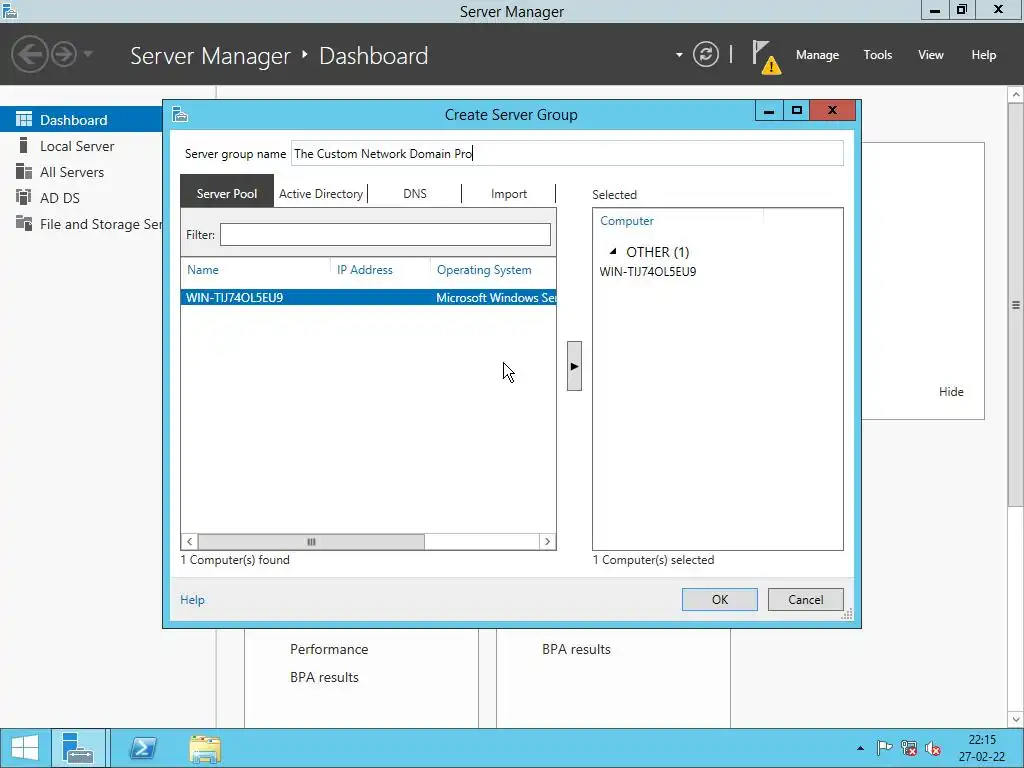
Task: Open the Tools menu
Action: point(877,55)
